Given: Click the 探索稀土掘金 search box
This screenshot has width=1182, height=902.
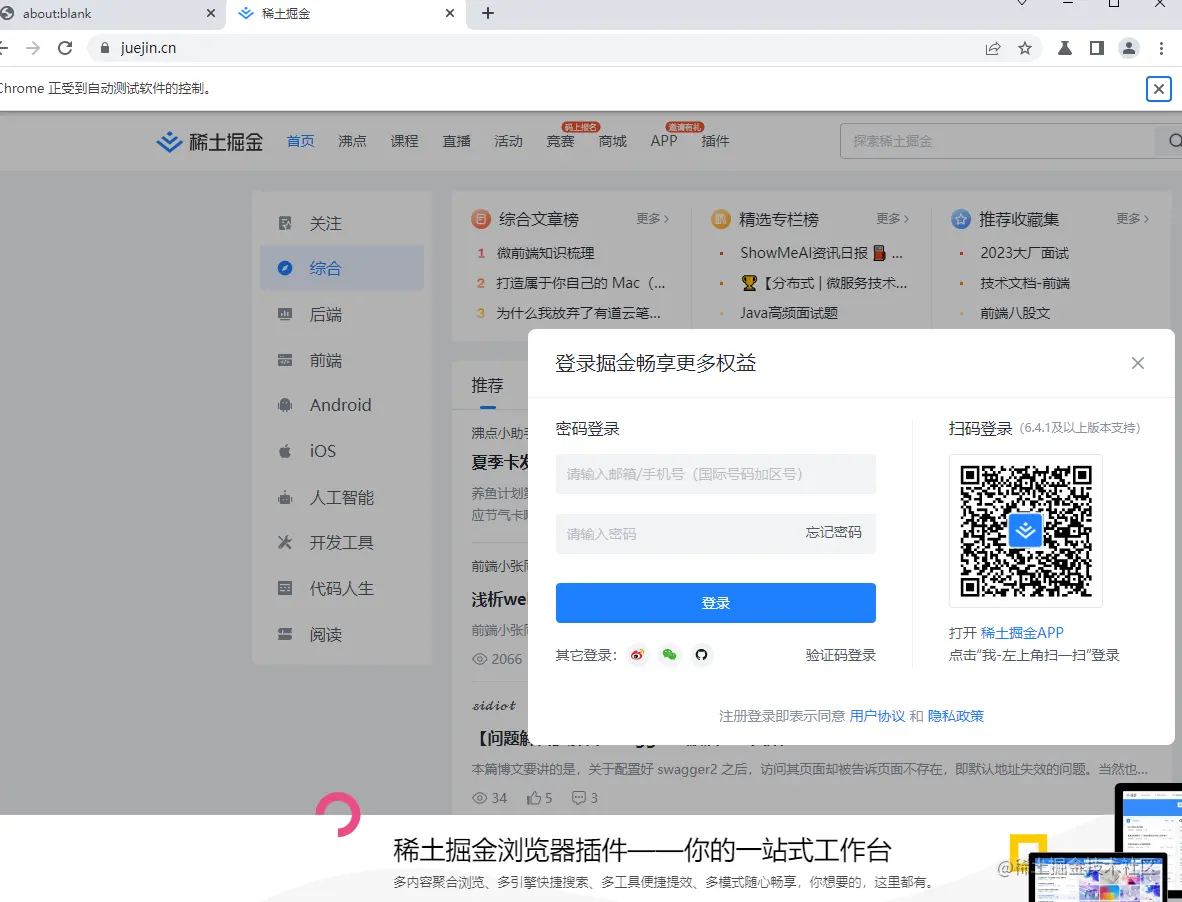Looking at the screenshot, I should click(x=999, y=141).
